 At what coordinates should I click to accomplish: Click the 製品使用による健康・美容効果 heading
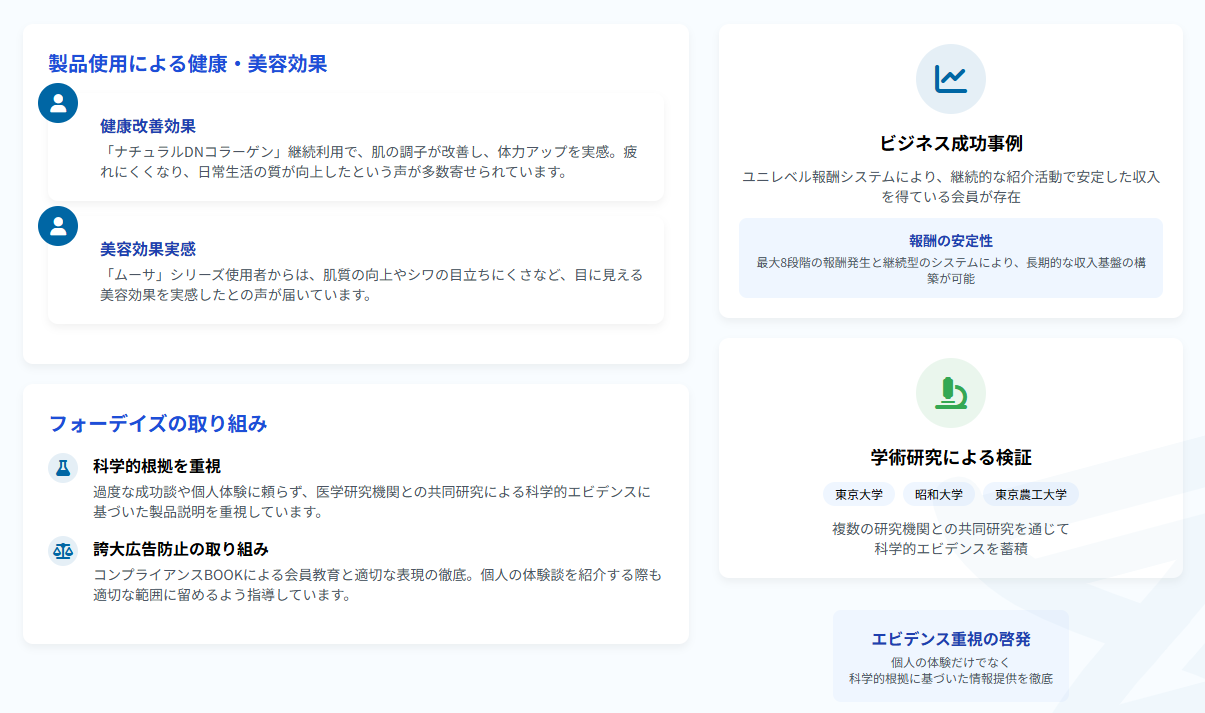[188, 64]
